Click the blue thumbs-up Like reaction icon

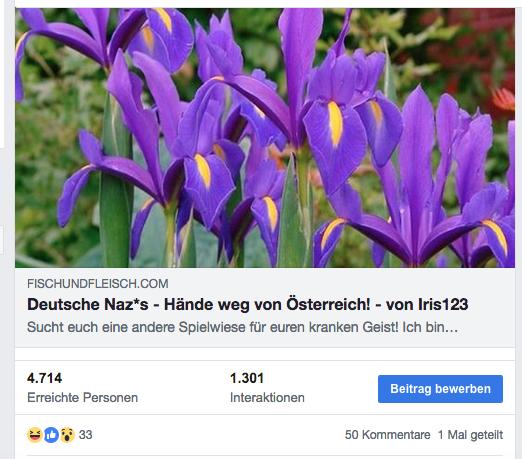(51, 435)
